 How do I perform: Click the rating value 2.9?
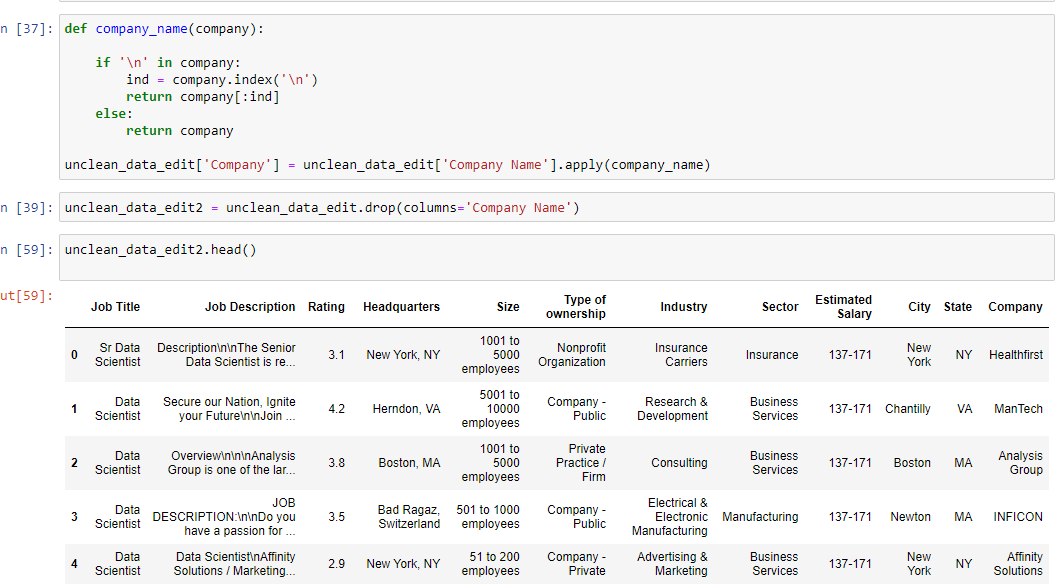point(337,563)
